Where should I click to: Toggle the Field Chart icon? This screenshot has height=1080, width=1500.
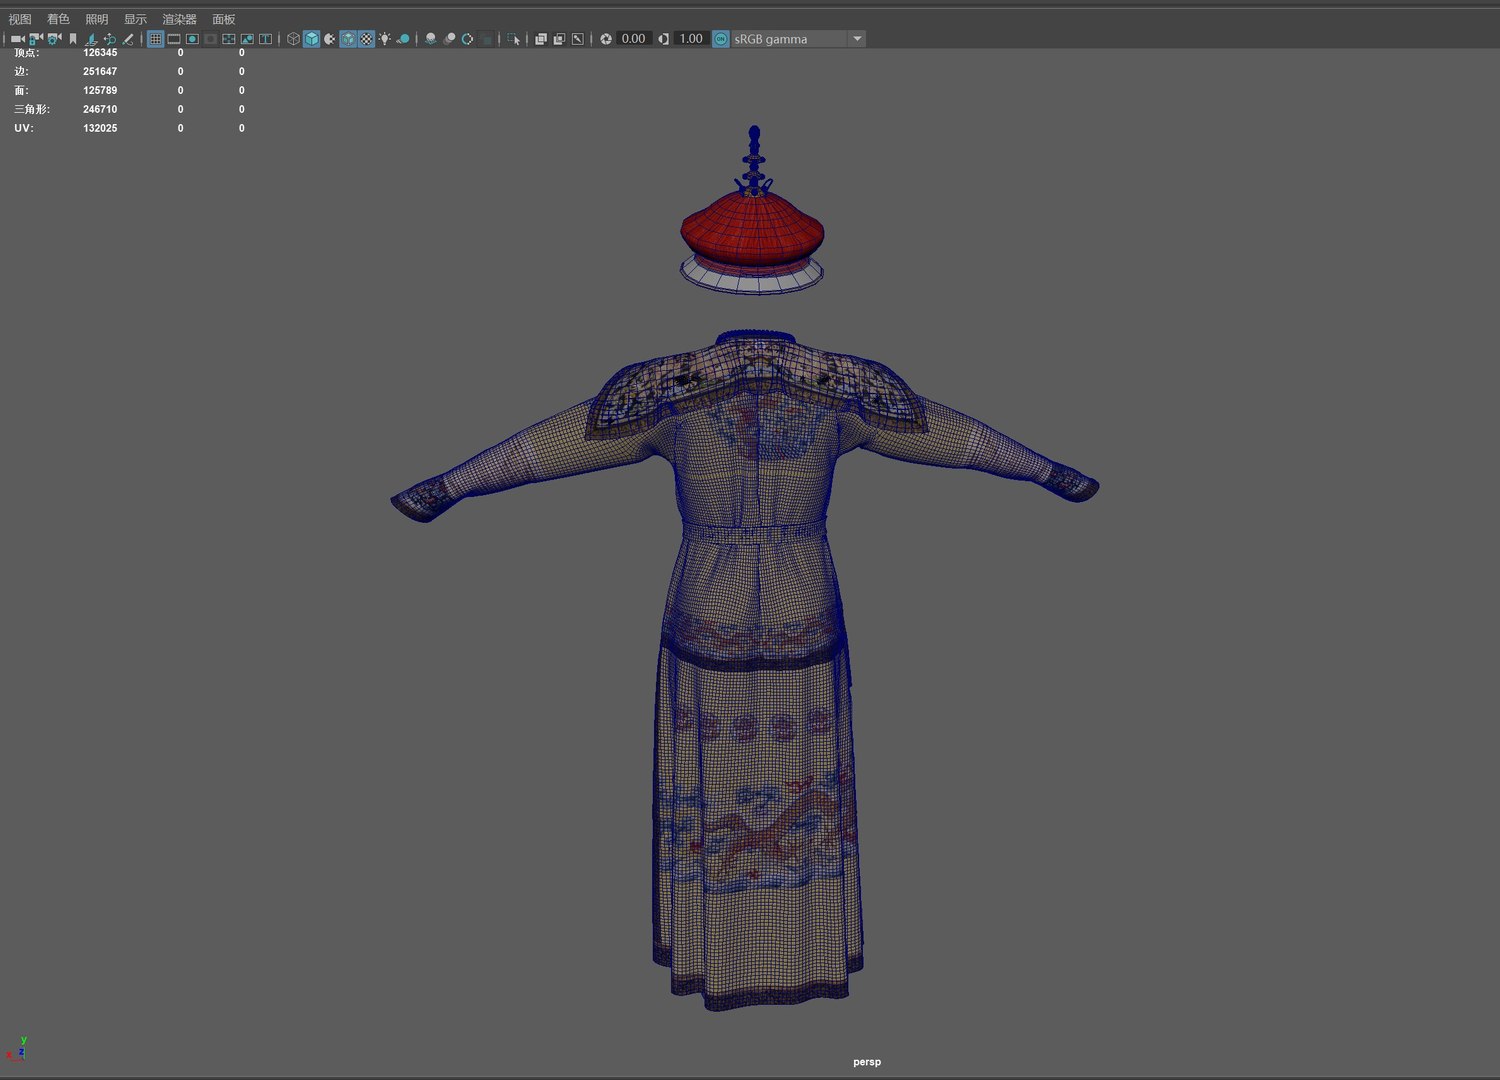229,39
